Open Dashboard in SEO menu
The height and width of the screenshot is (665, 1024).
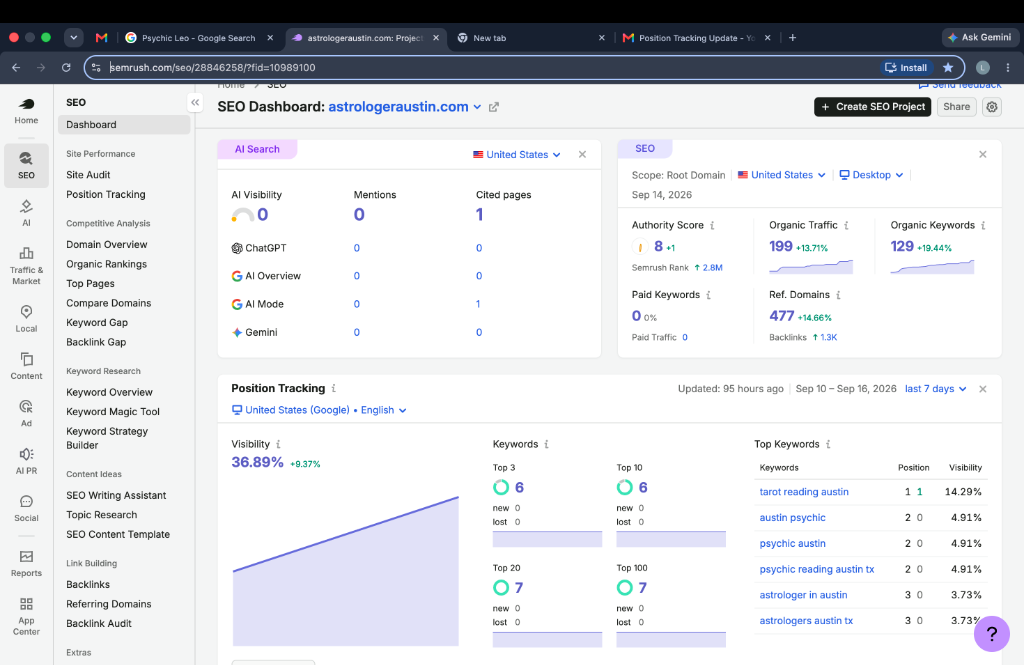(124, 125)
